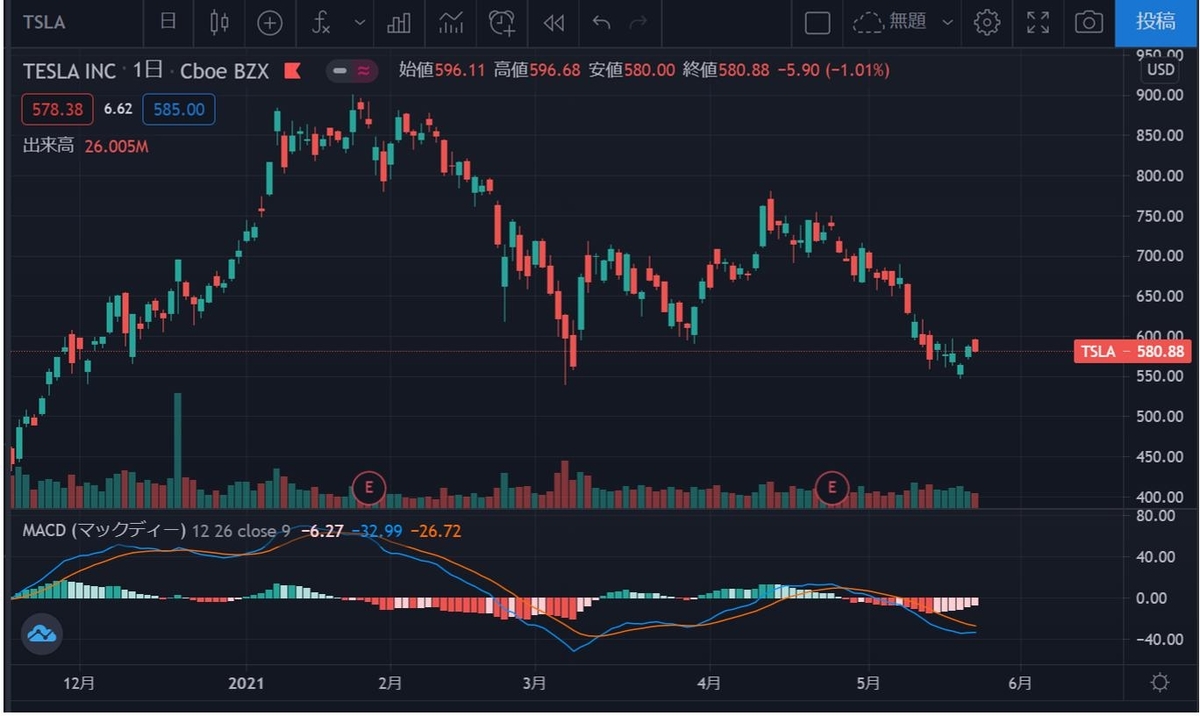Undo the last chart action
This screenshot has height=716, width=1200.
pos(601,22)
